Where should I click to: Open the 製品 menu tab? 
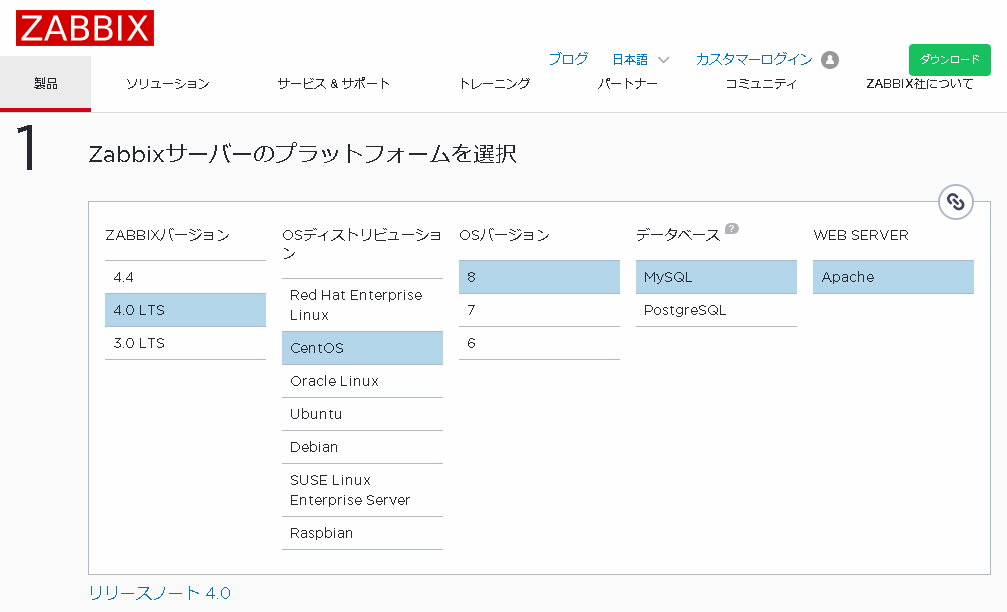(x=46, y=83)
